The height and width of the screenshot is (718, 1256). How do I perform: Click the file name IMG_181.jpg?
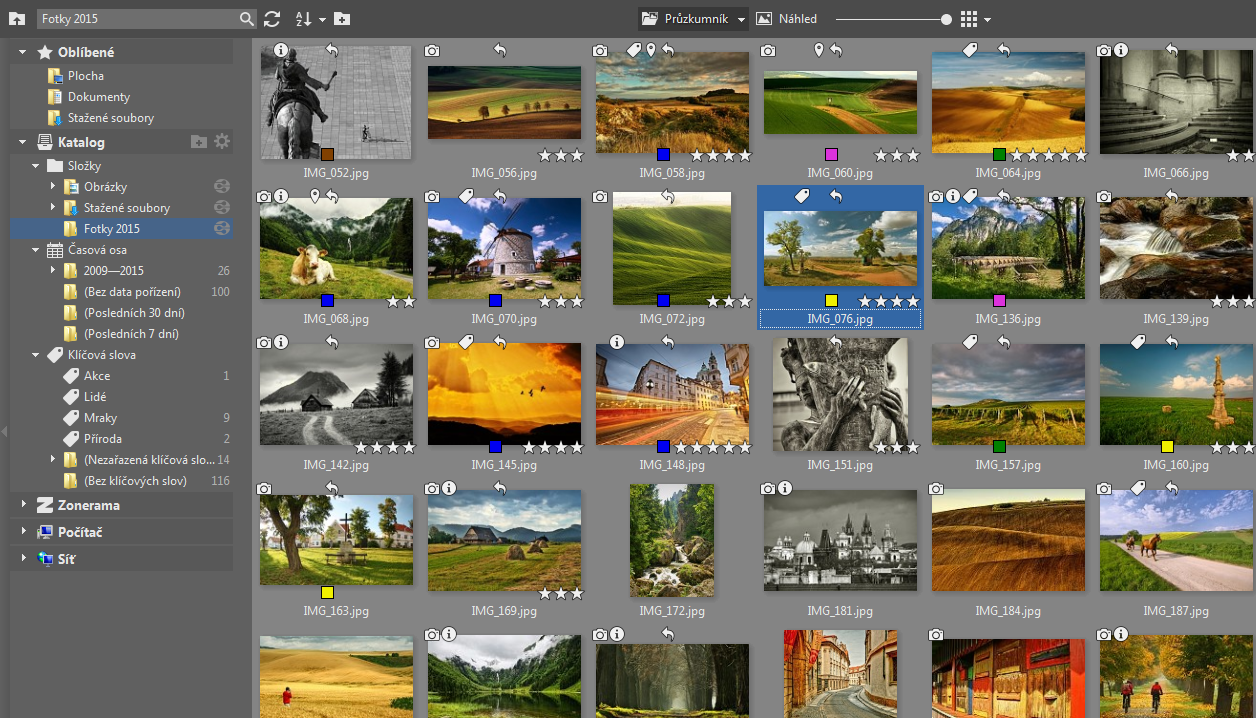click(840, 611)
